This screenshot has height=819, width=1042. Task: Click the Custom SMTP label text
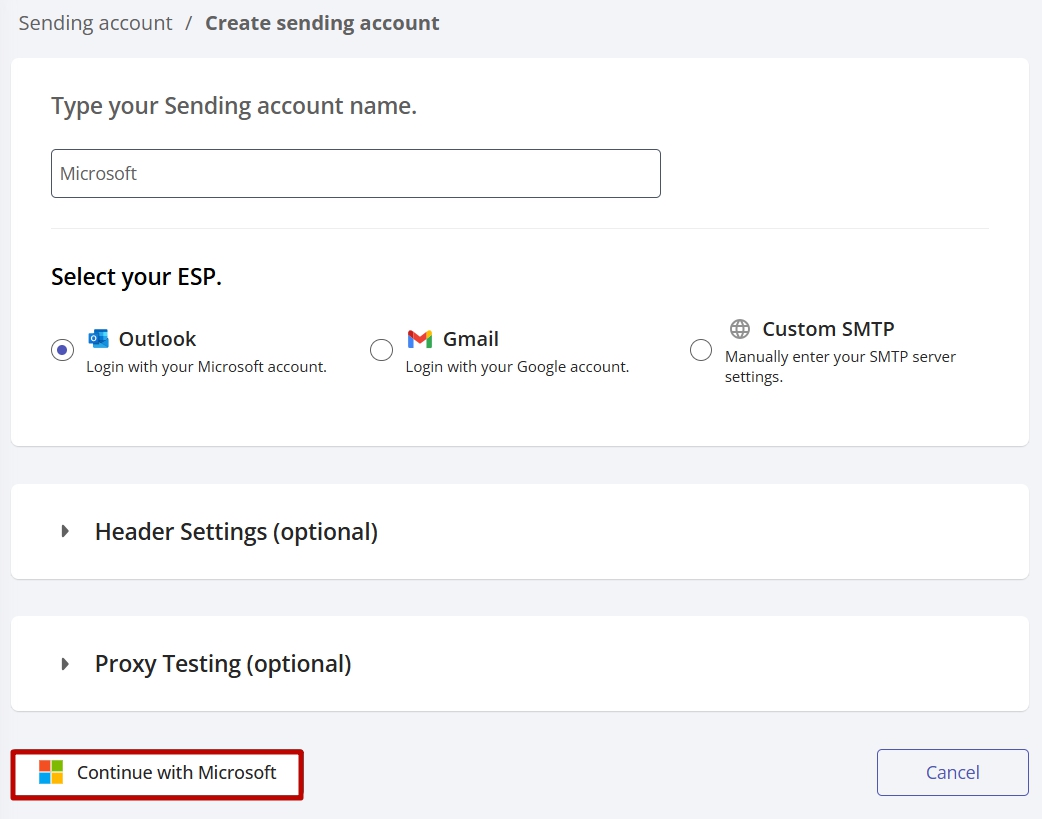point(828,329)
